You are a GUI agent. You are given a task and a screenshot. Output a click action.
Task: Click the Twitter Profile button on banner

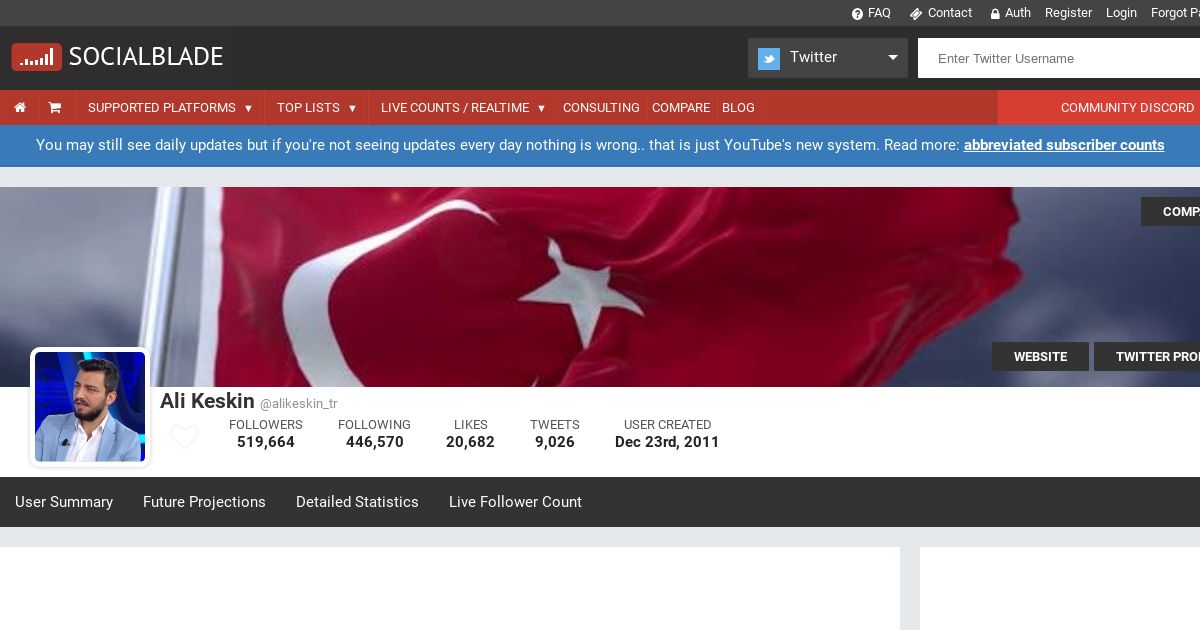(x=1147, y=357)
